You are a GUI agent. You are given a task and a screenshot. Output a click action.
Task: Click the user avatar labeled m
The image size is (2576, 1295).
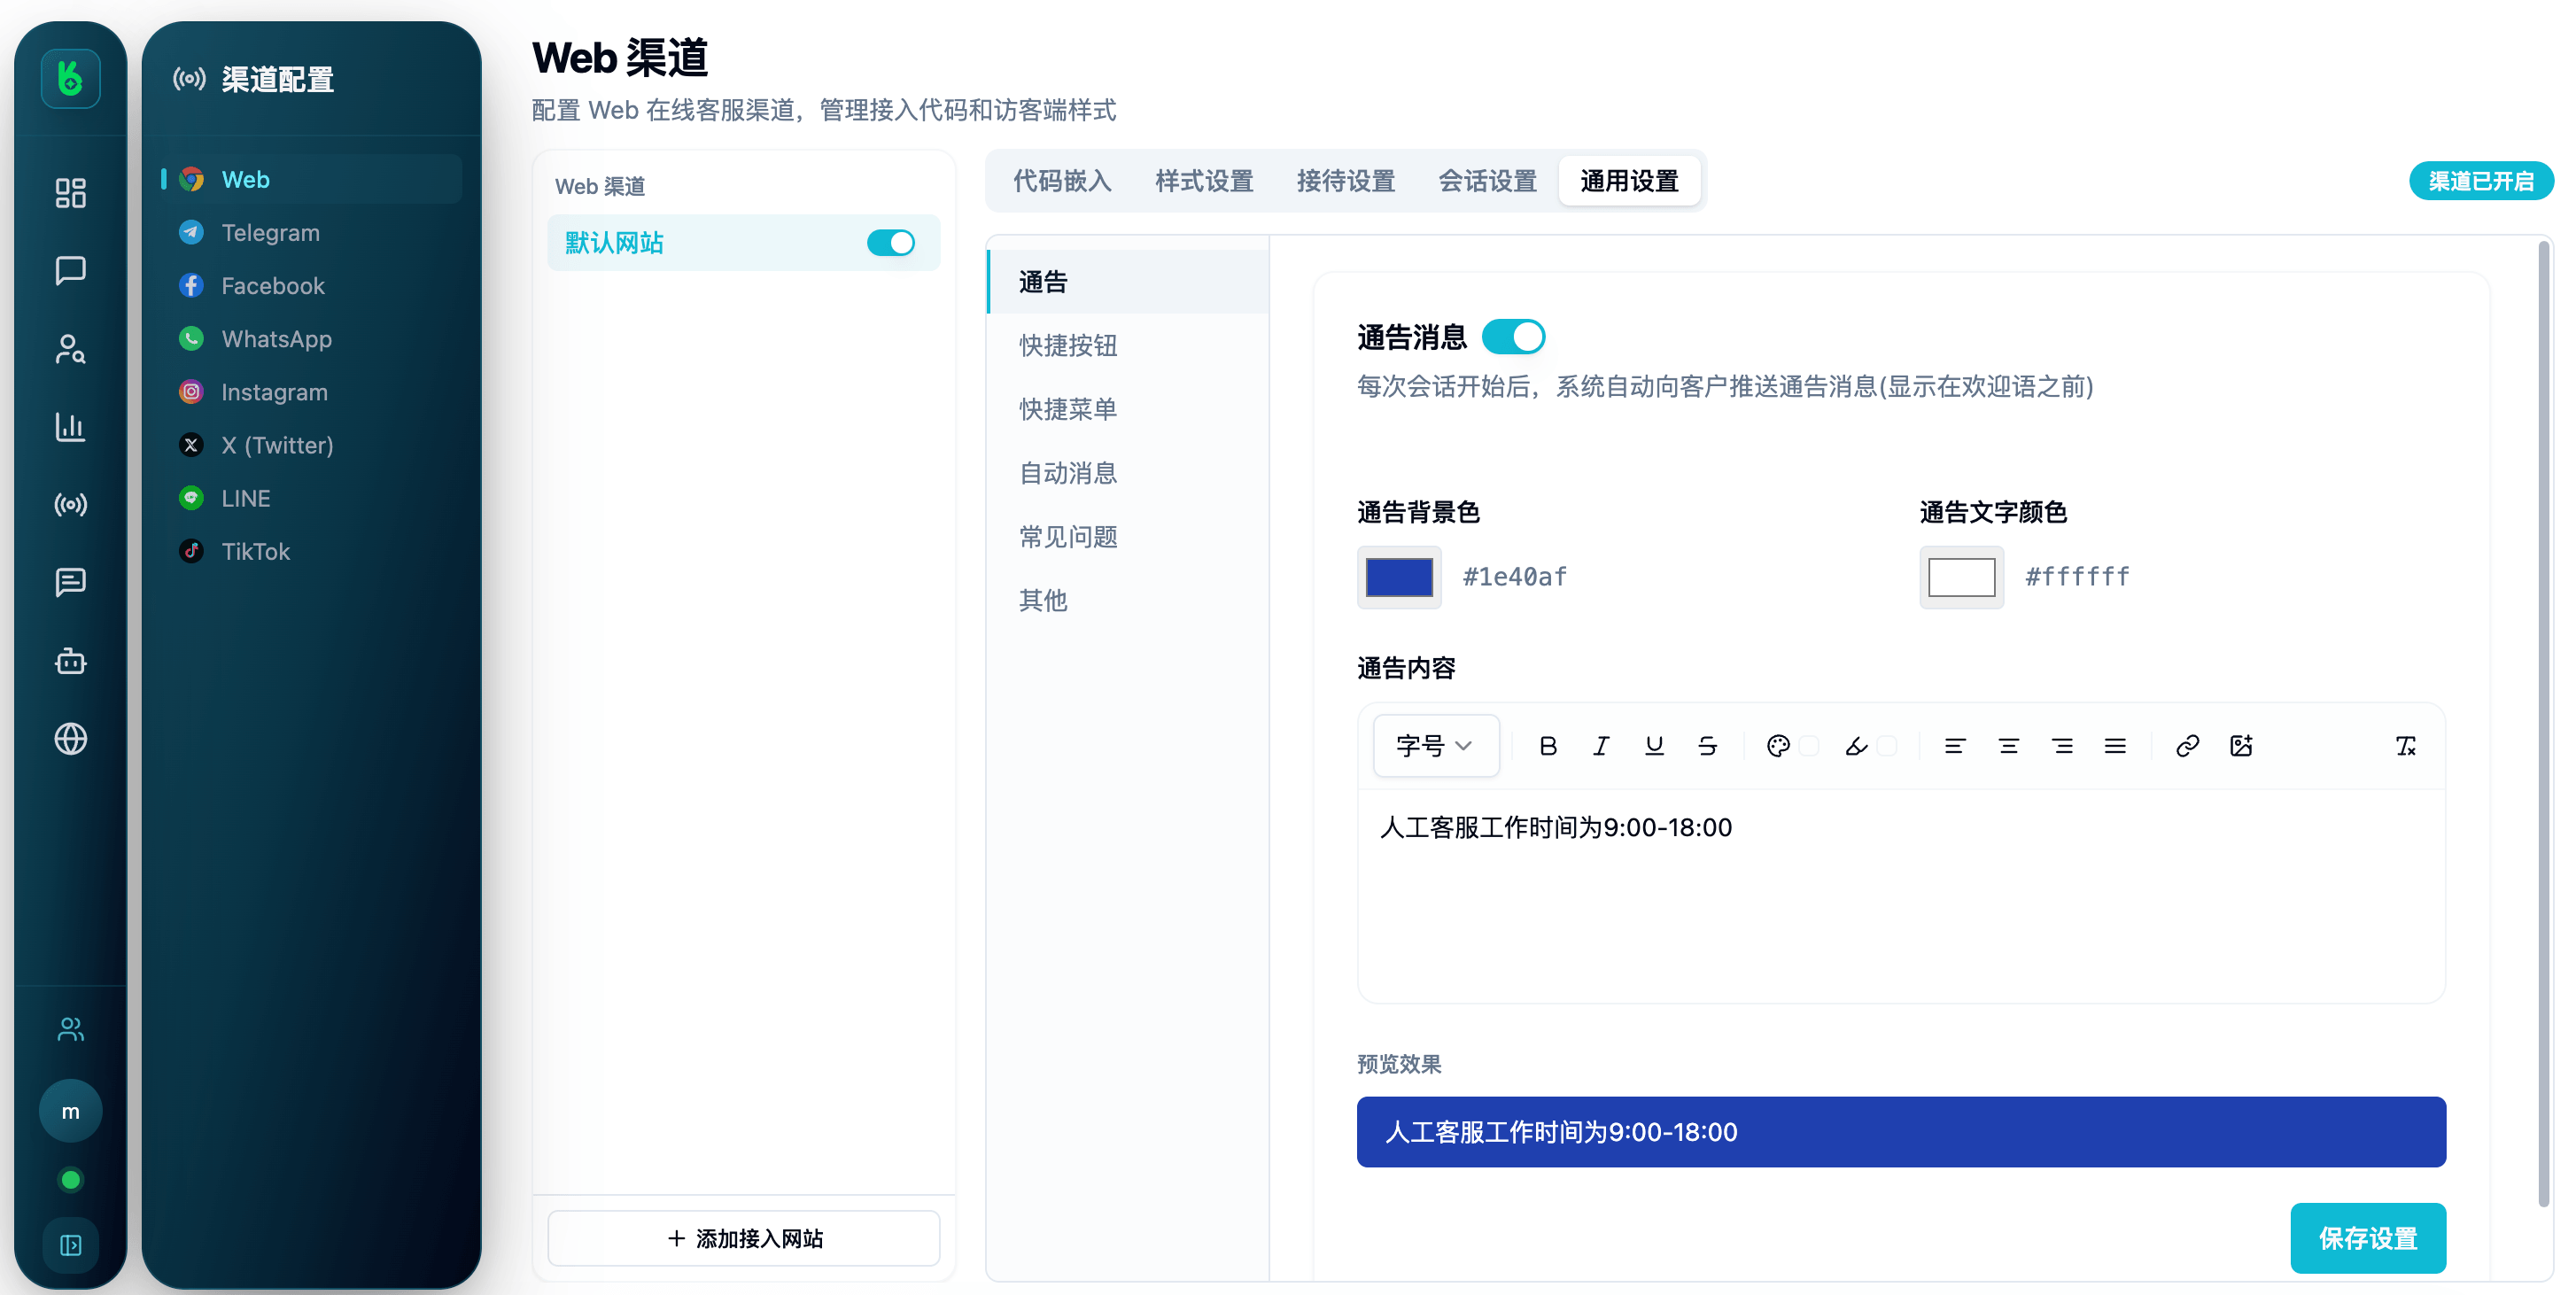pyautogui.click(x=70, y=1111)
